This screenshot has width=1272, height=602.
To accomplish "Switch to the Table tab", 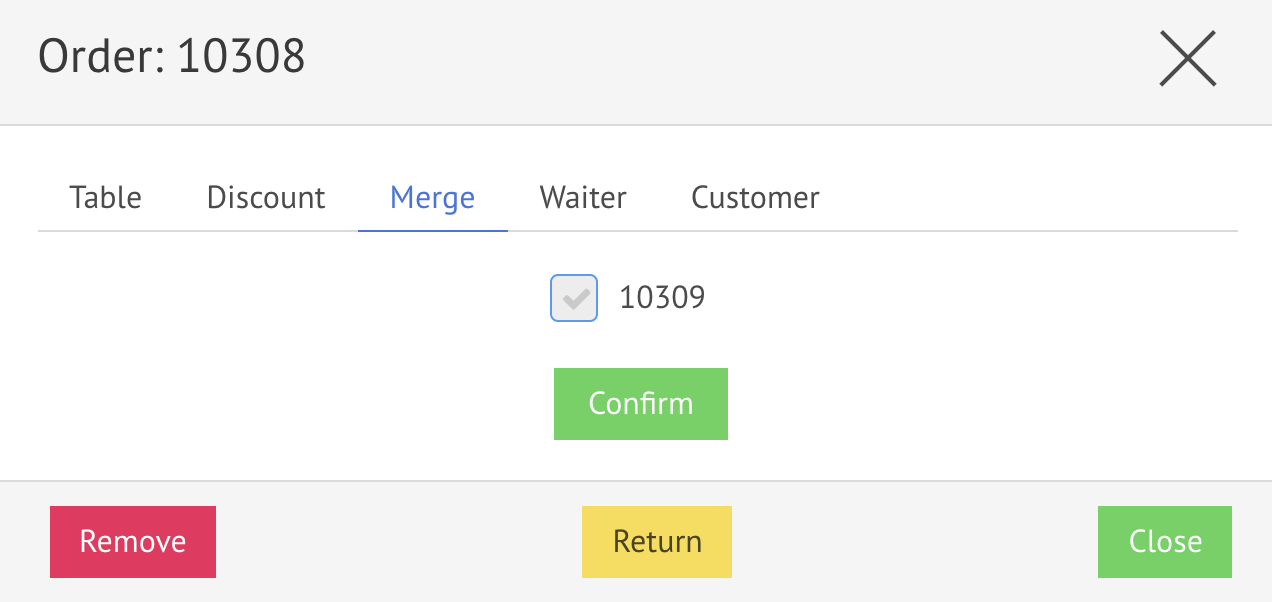I will [x=105, y=198].
